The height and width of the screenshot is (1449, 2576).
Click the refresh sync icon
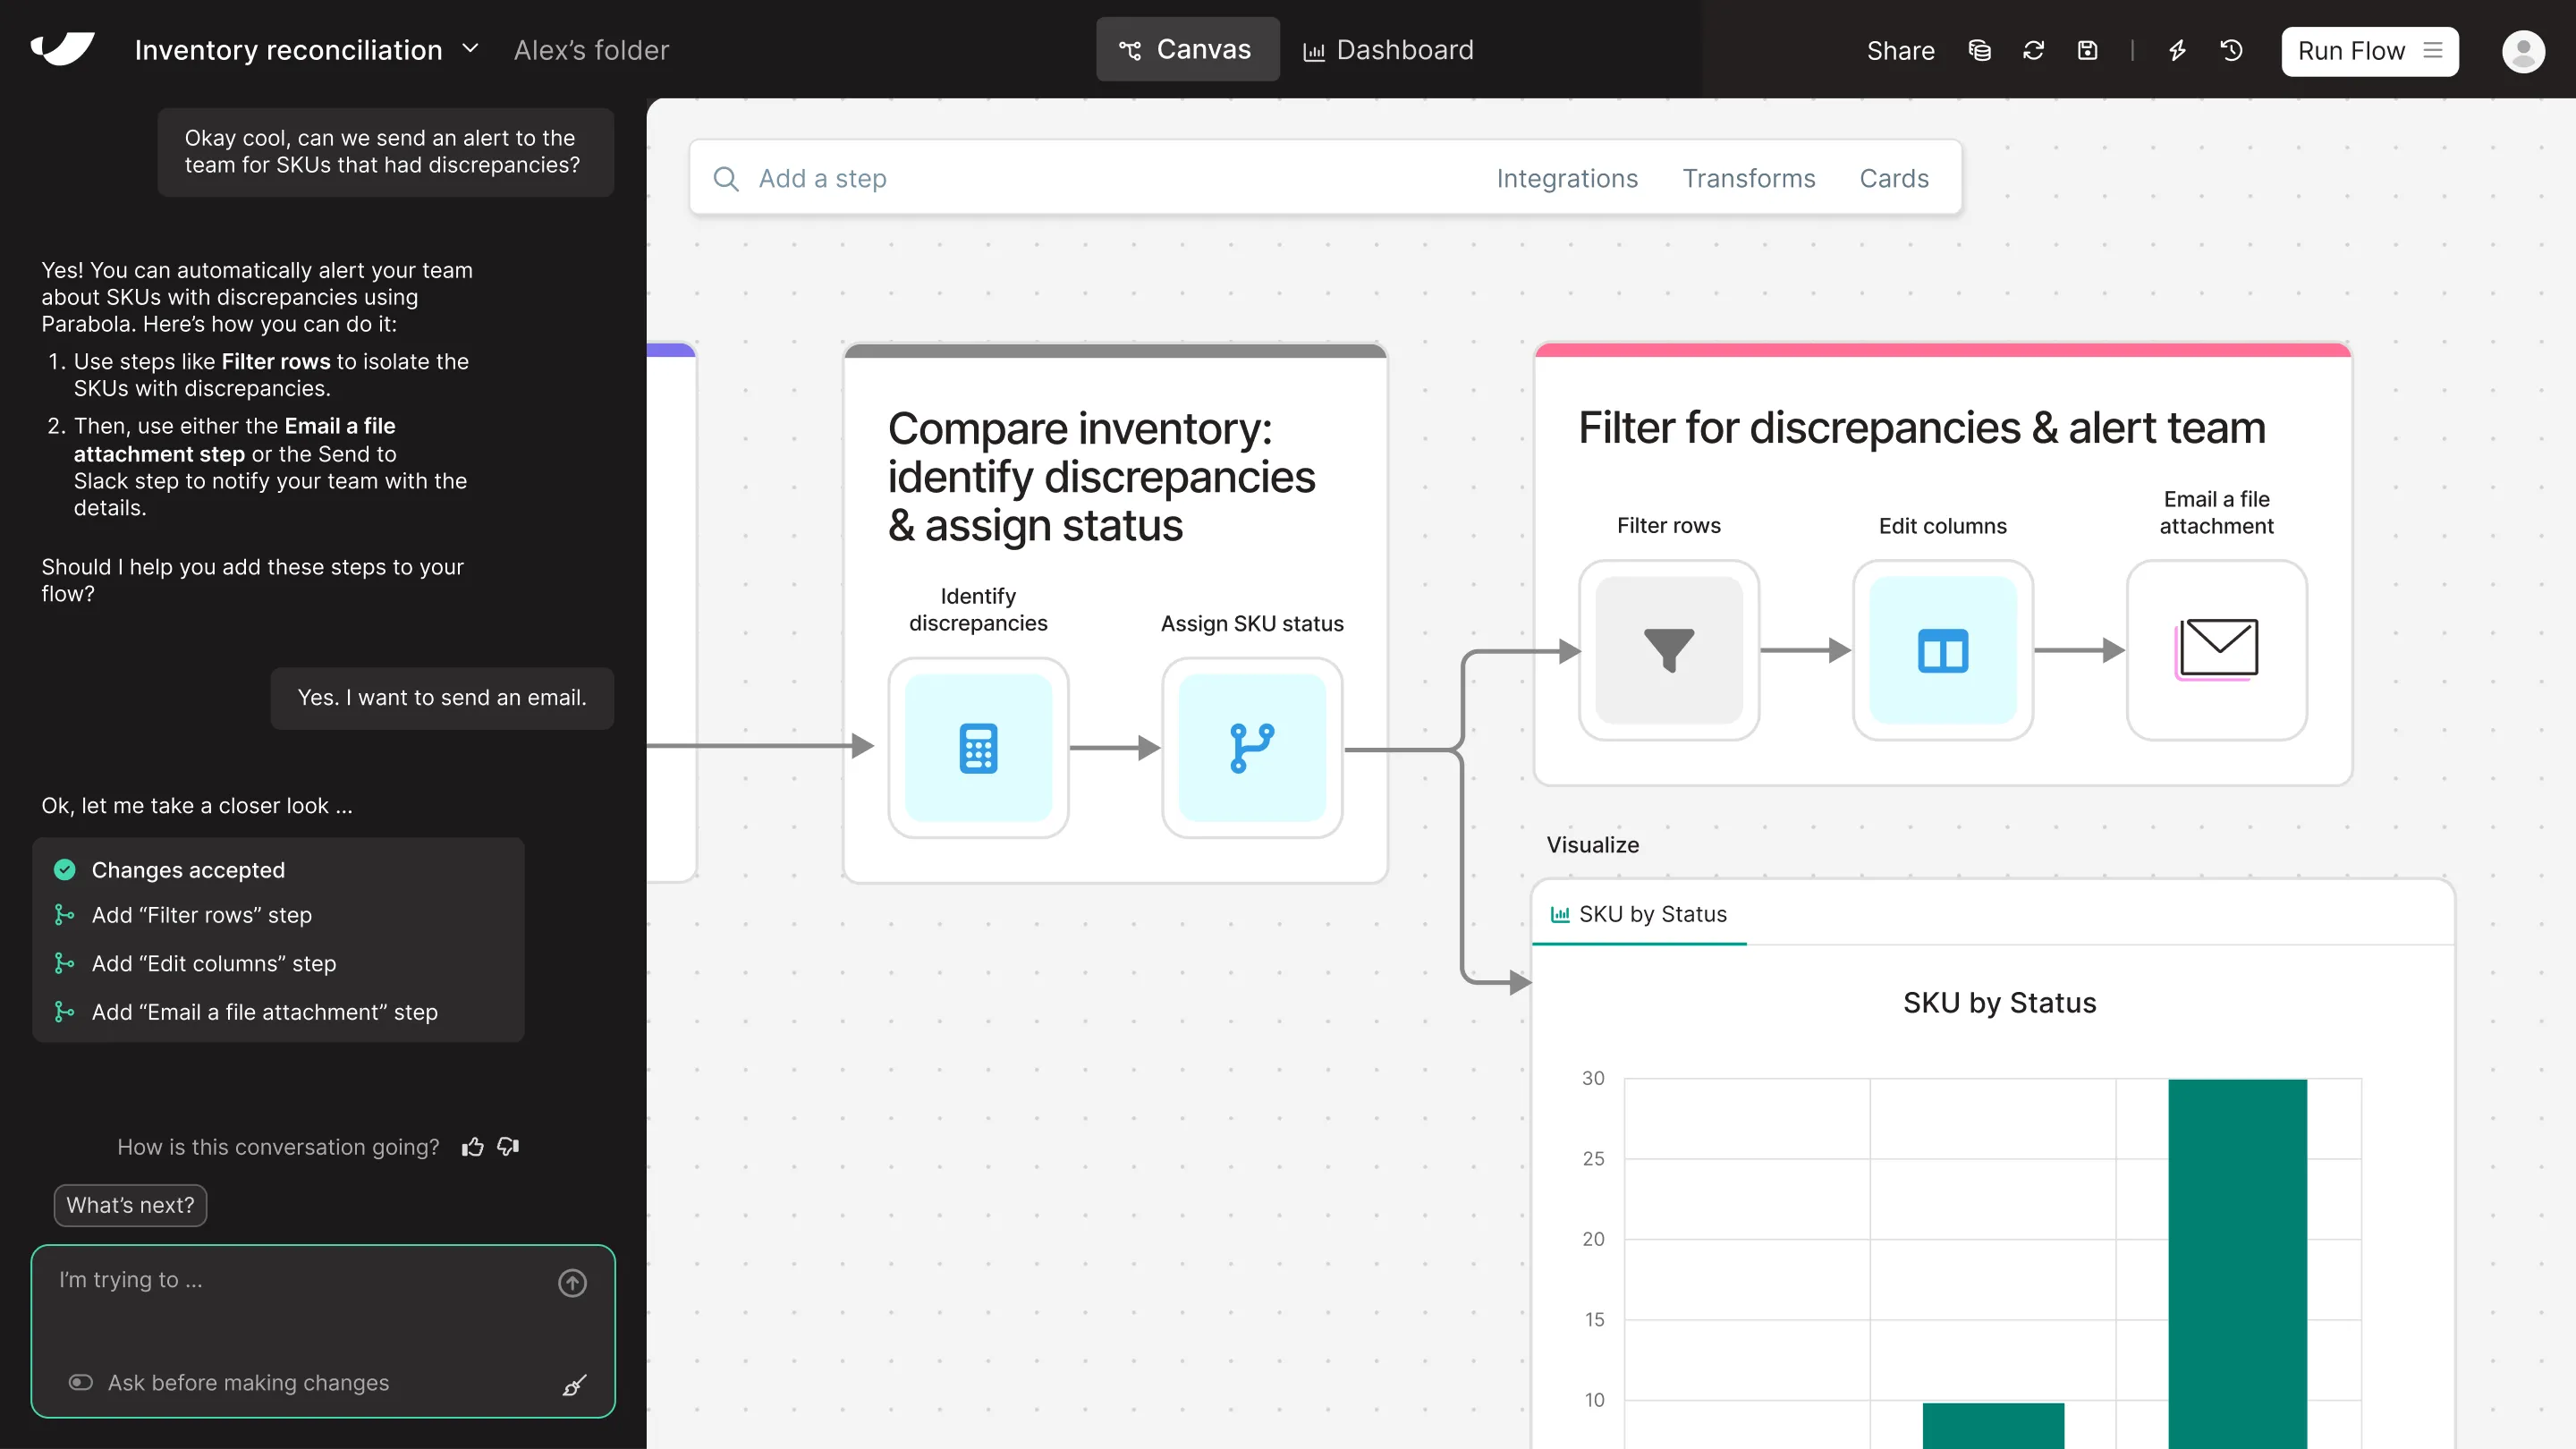(2033, 50)
